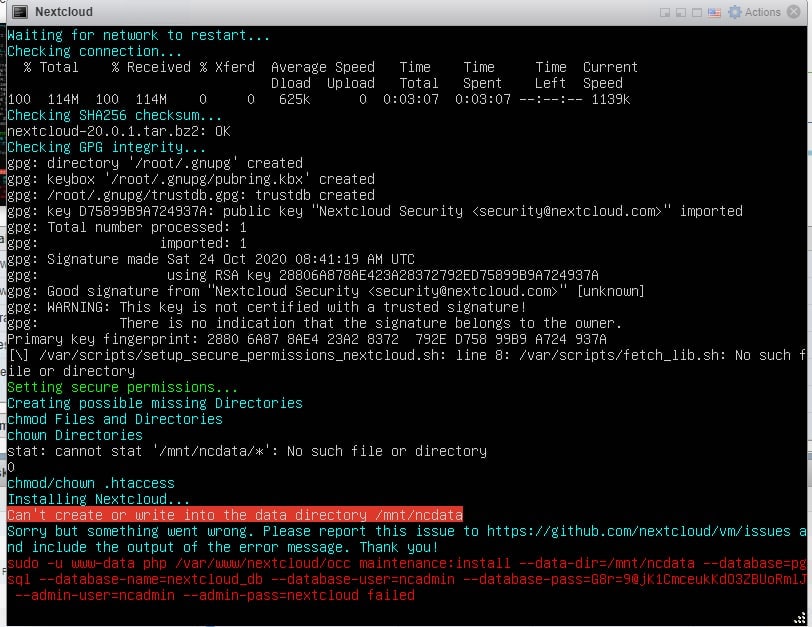This screenshot has height=627, width=812.
Task: Click the '1139k' current speed value
Action: pyautogui.click(x=611, y=99)
